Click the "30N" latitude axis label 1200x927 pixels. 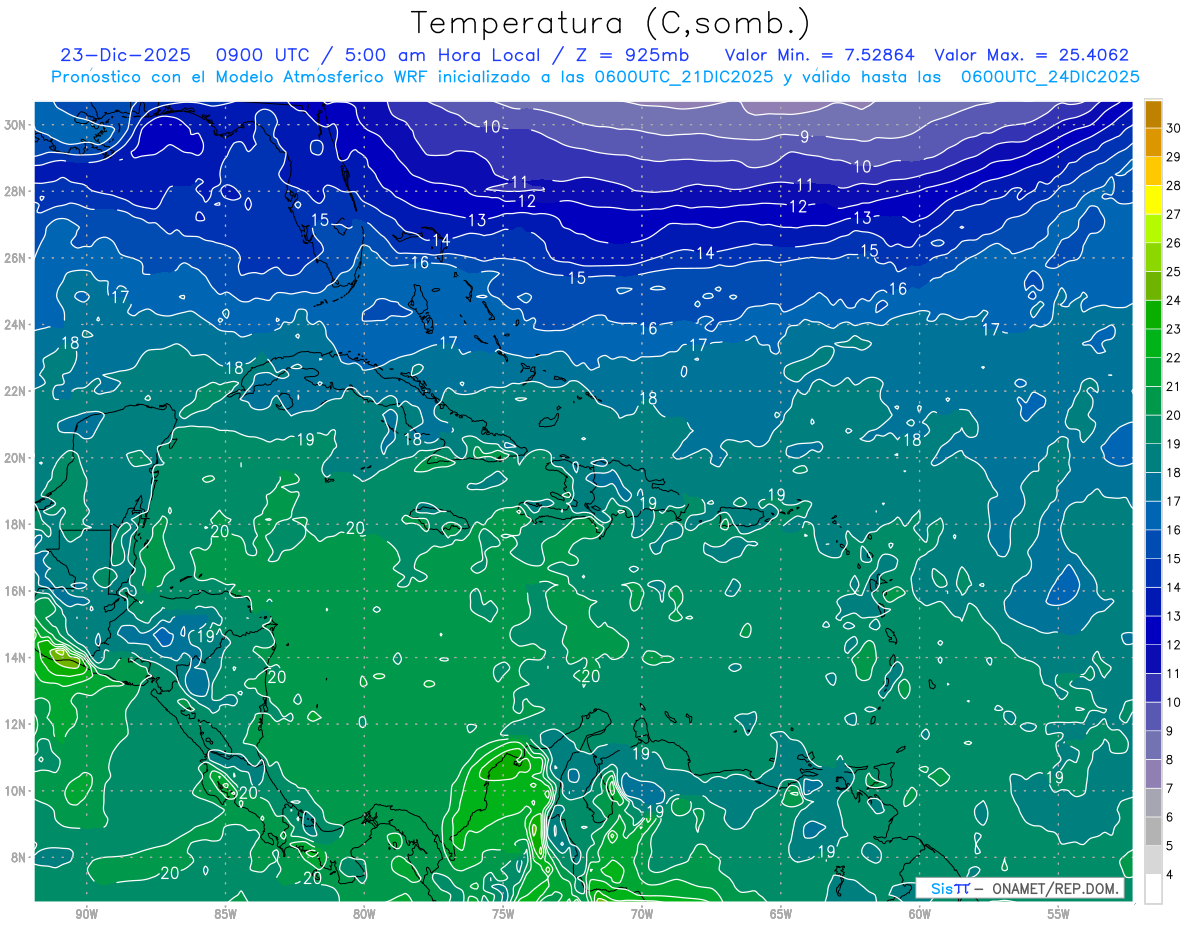click(17, 124)
